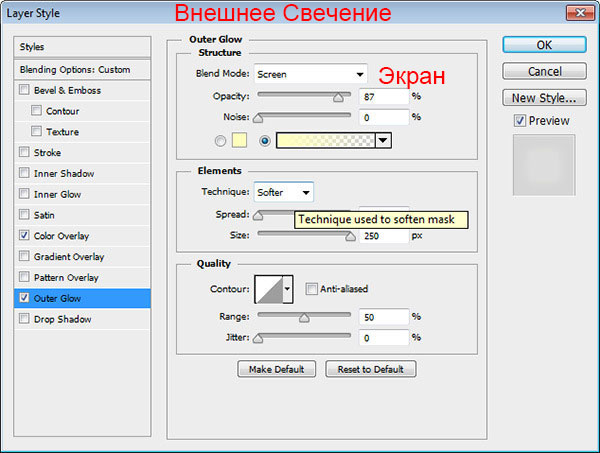Click the Contour shape thumbnail

click(269, 289)
